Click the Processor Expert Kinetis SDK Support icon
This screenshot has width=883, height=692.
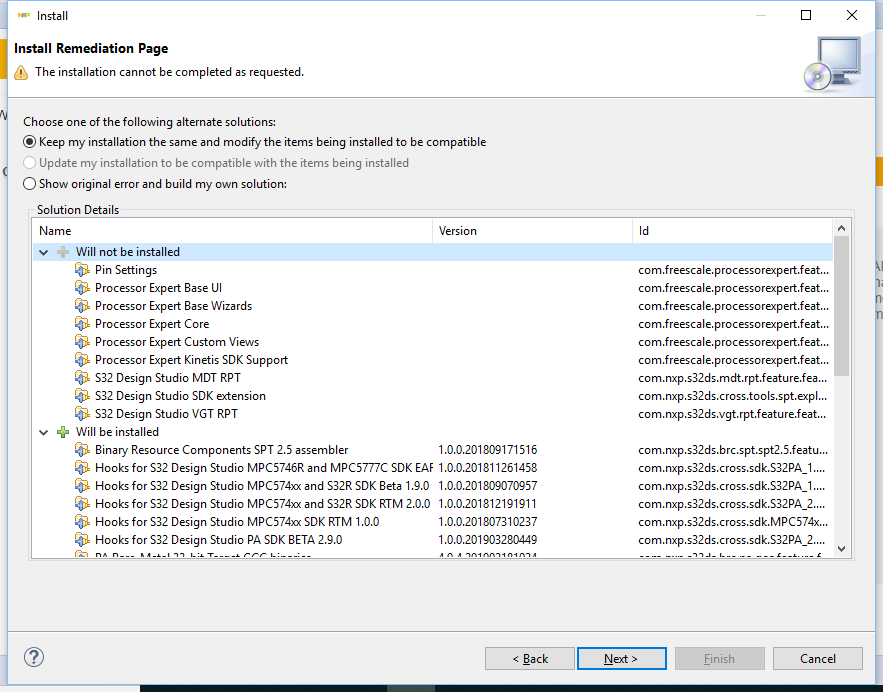click(x=82, y=360)
